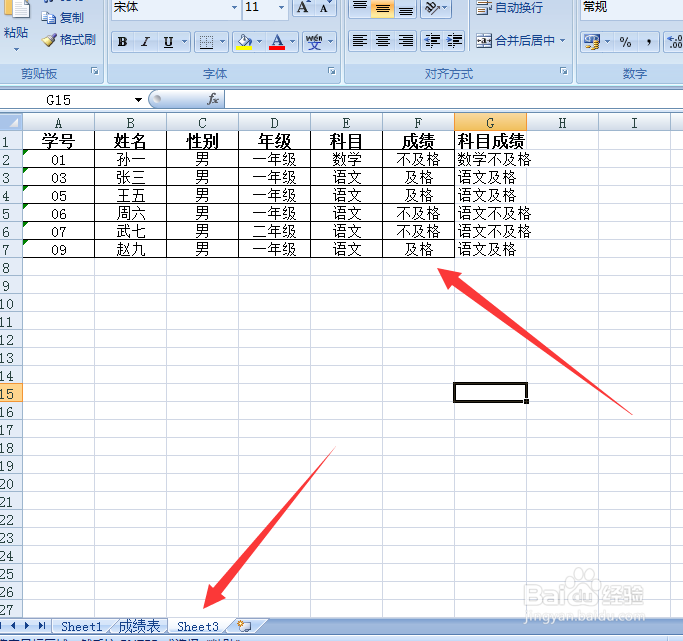Select the cell containing 二年级

[x=274, y=231]
